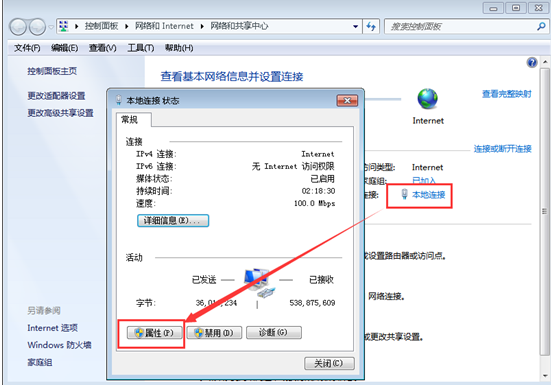The height and width of the screenshot is (385, 551).
Task: Click the 禁用(D) button
Action: [214, 333]
